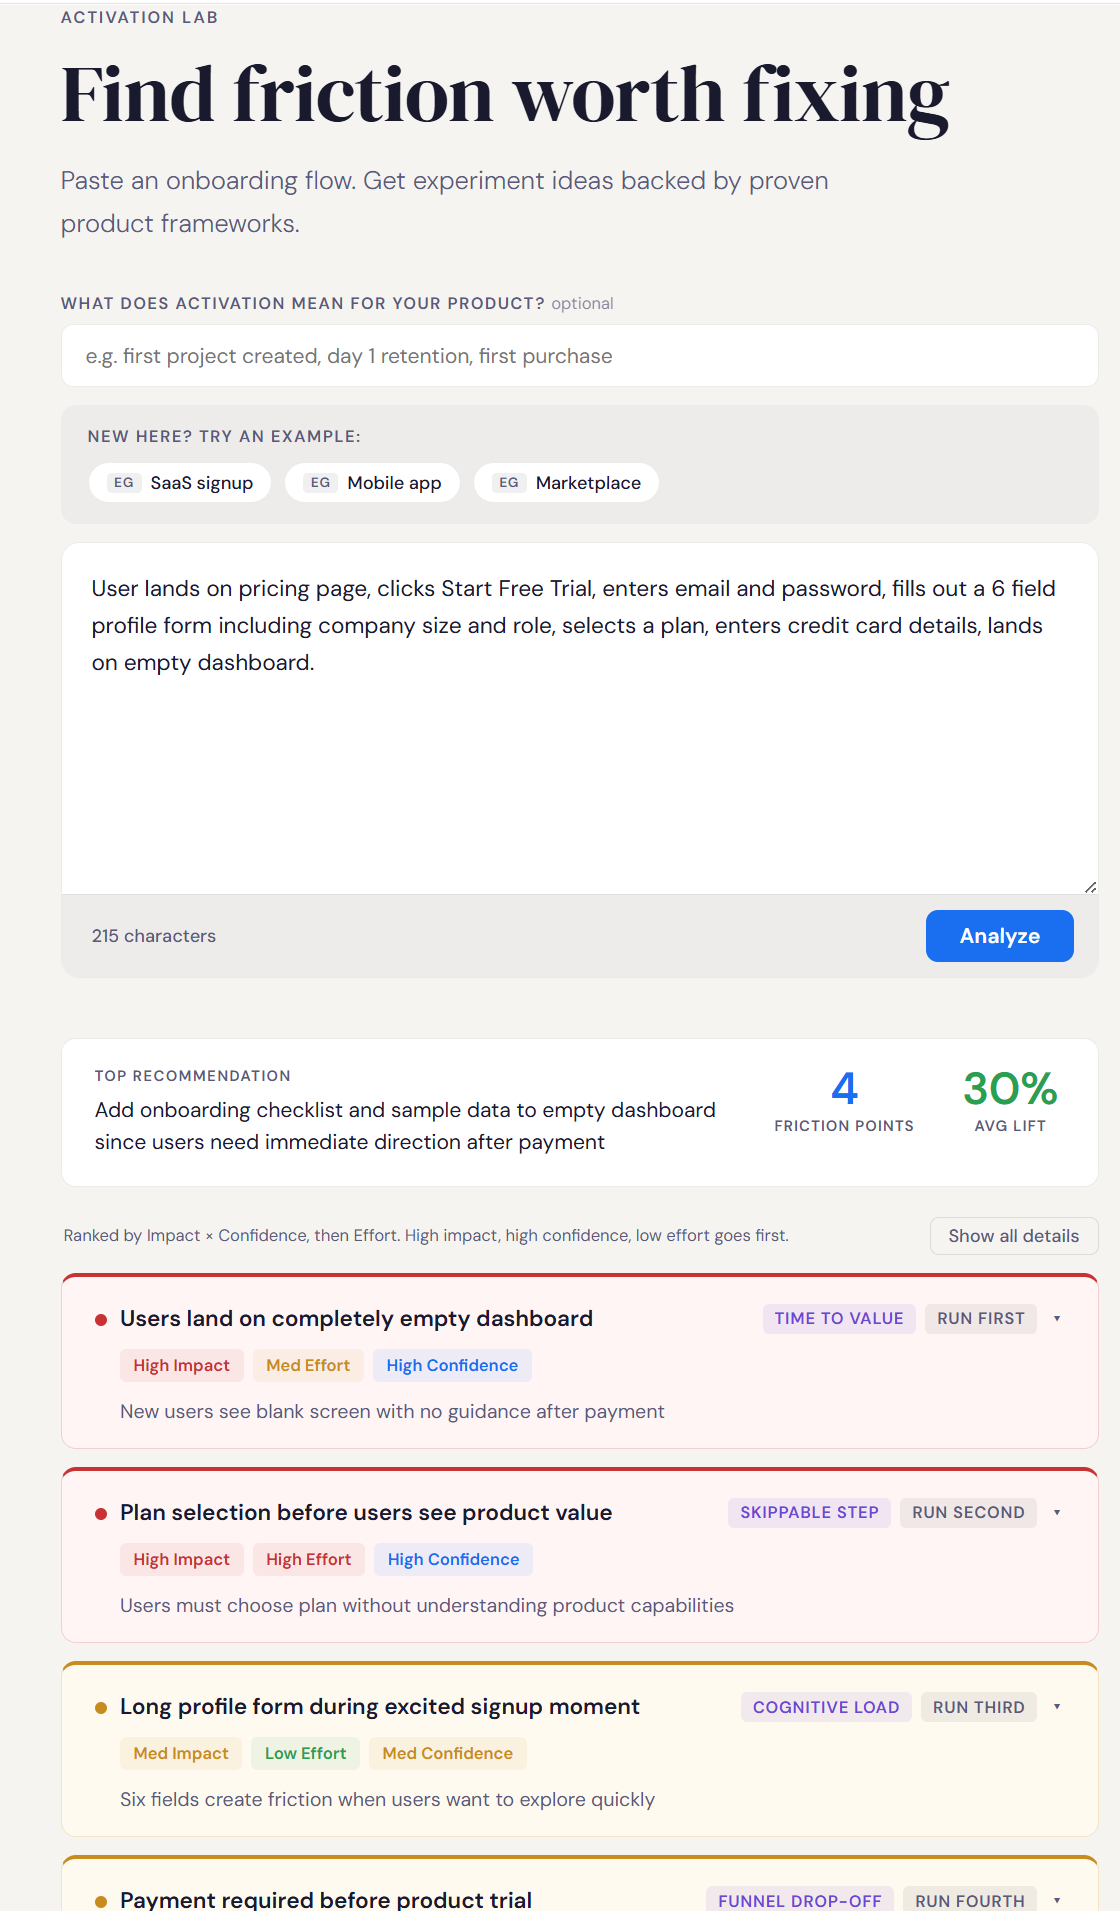Viewport: 1120px width, 1911px height.
Task: Expand the RUN FIRST dropdown
Action: (1057, 1318)
